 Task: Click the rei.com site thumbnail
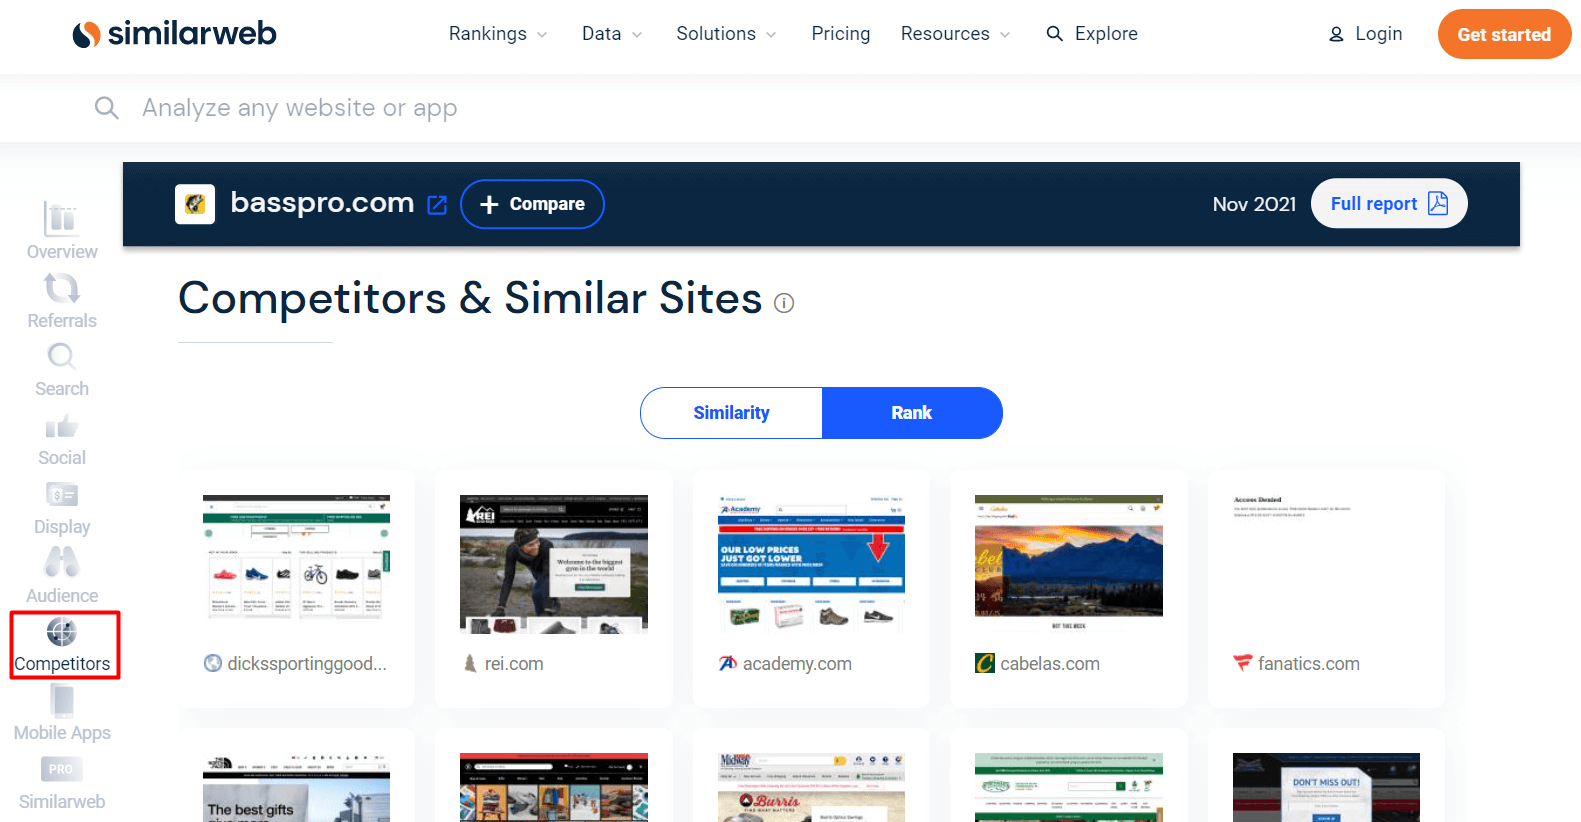(554, 564)
